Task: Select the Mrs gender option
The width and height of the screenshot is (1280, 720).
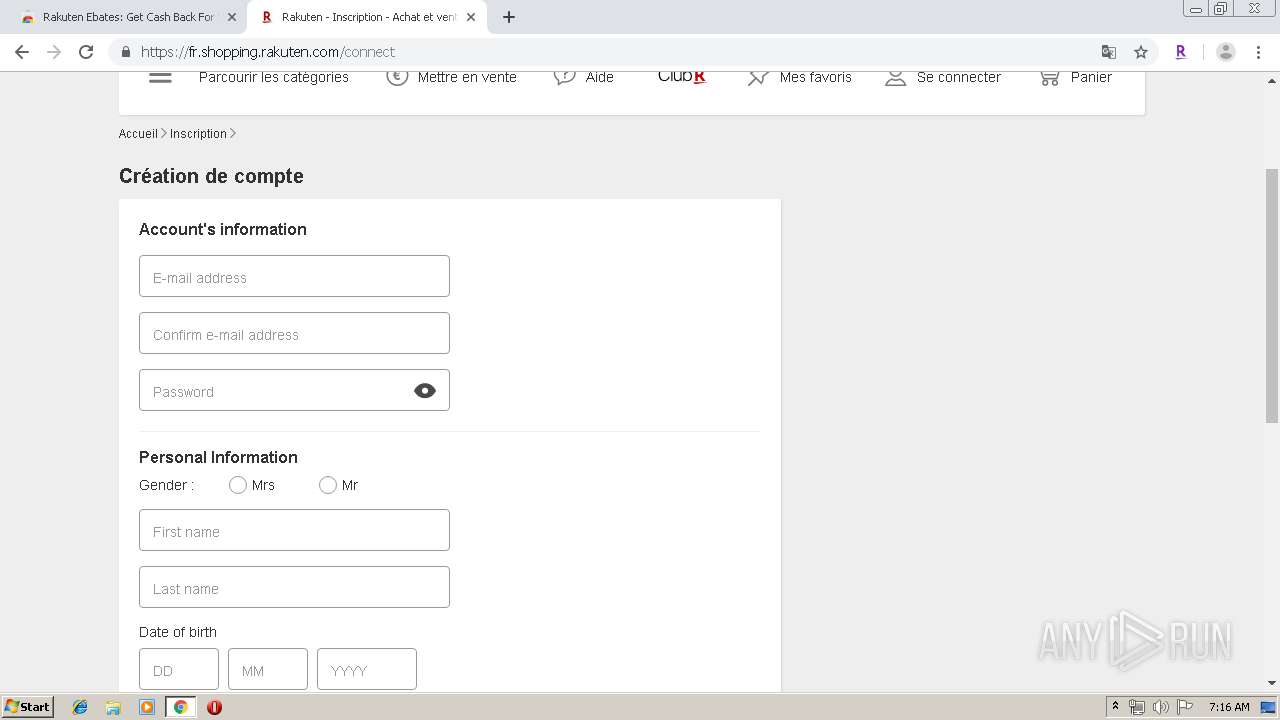Action: click(x=238, y=485)
